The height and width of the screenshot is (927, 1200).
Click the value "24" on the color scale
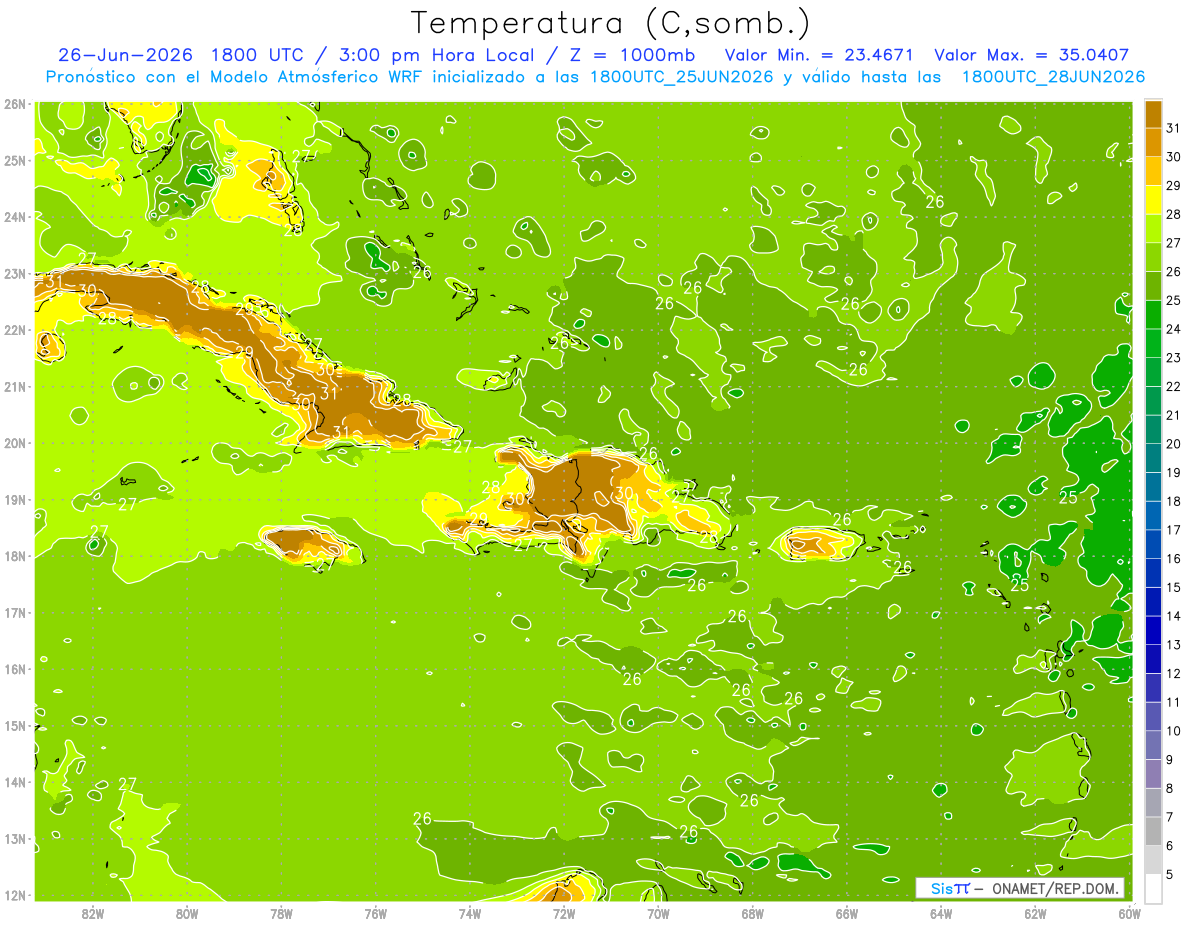[1174, 329]
